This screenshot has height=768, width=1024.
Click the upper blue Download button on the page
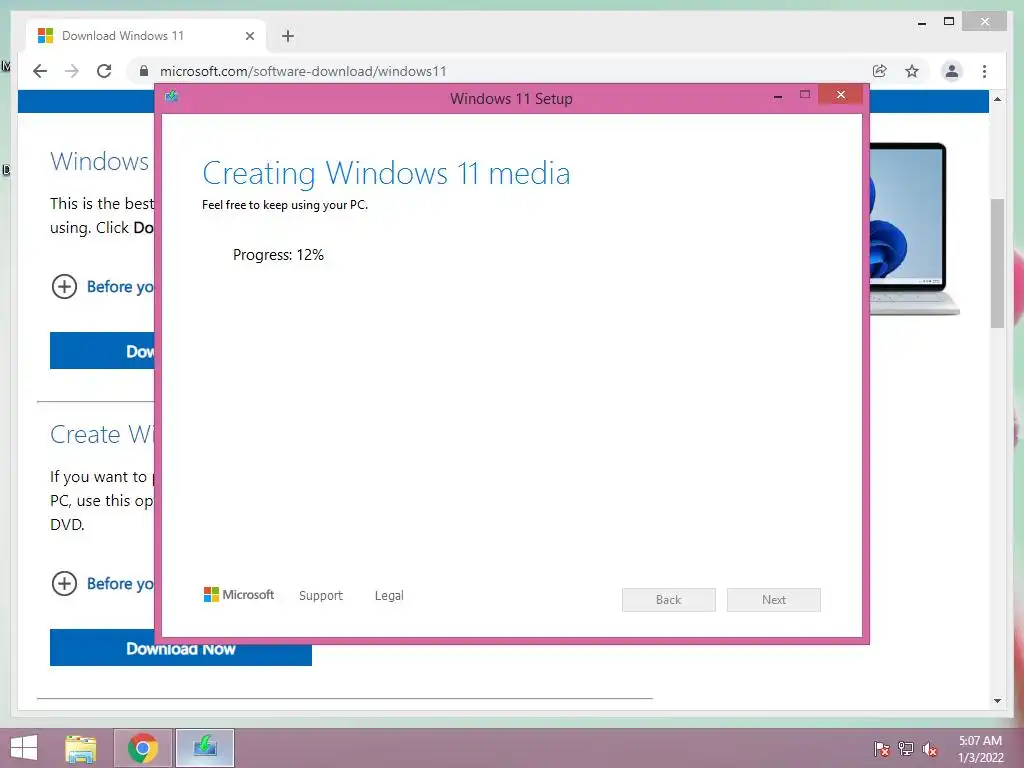click(103, 351)
